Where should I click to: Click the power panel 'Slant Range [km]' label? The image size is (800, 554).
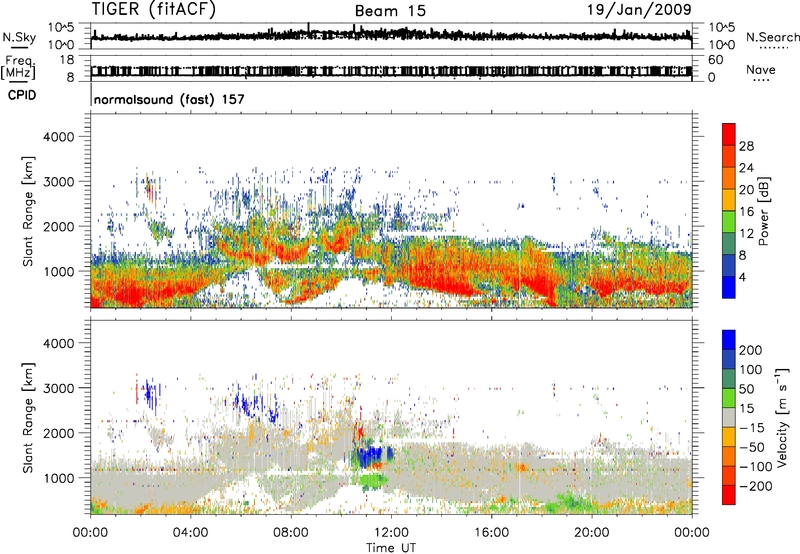(28, 211)
